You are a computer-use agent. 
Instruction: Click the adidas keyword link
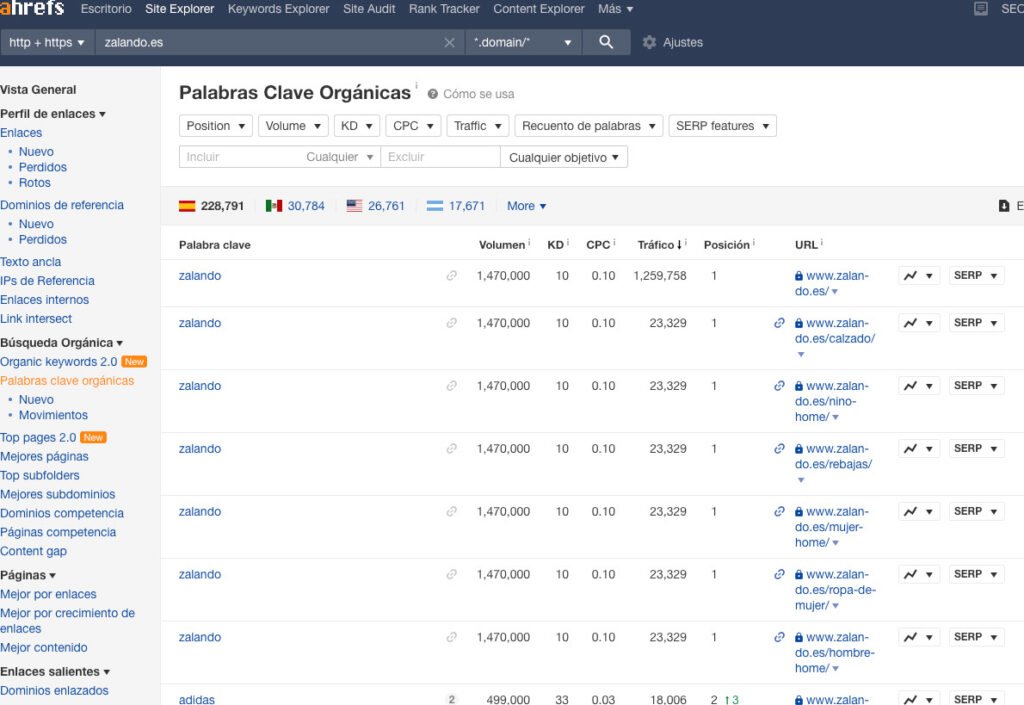click(x=197, y=699)
